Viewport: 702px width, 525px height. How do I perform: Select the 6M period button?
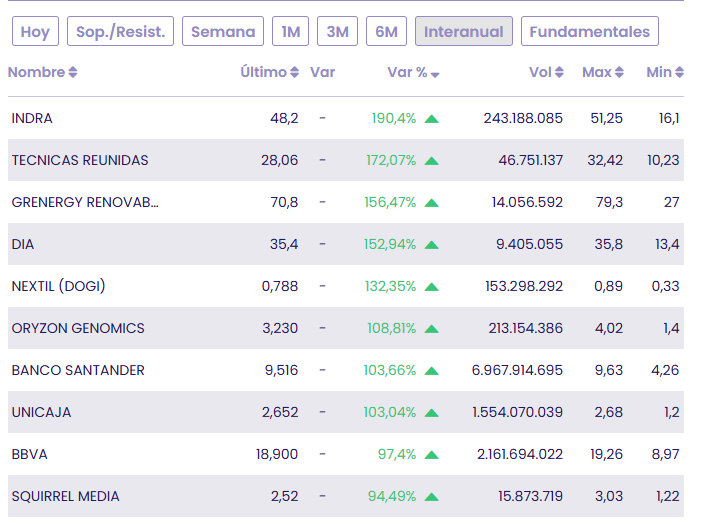point(386,32)
